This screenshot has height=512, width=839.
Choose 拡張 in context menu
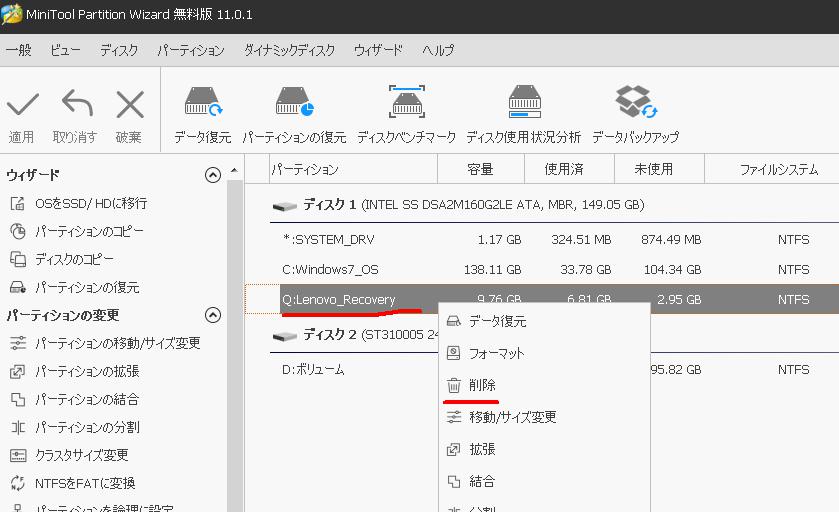click(x=544, y=449)
